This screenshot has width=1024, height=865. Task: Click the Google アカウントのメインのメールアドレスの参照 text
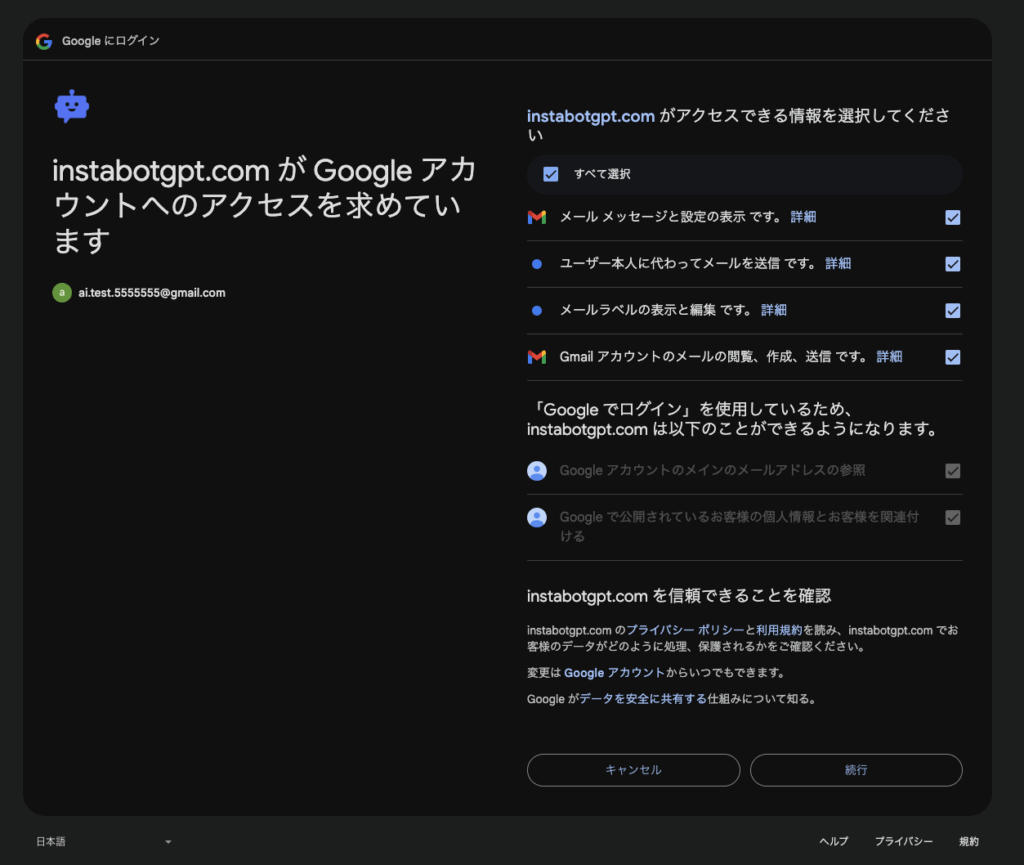712,471
